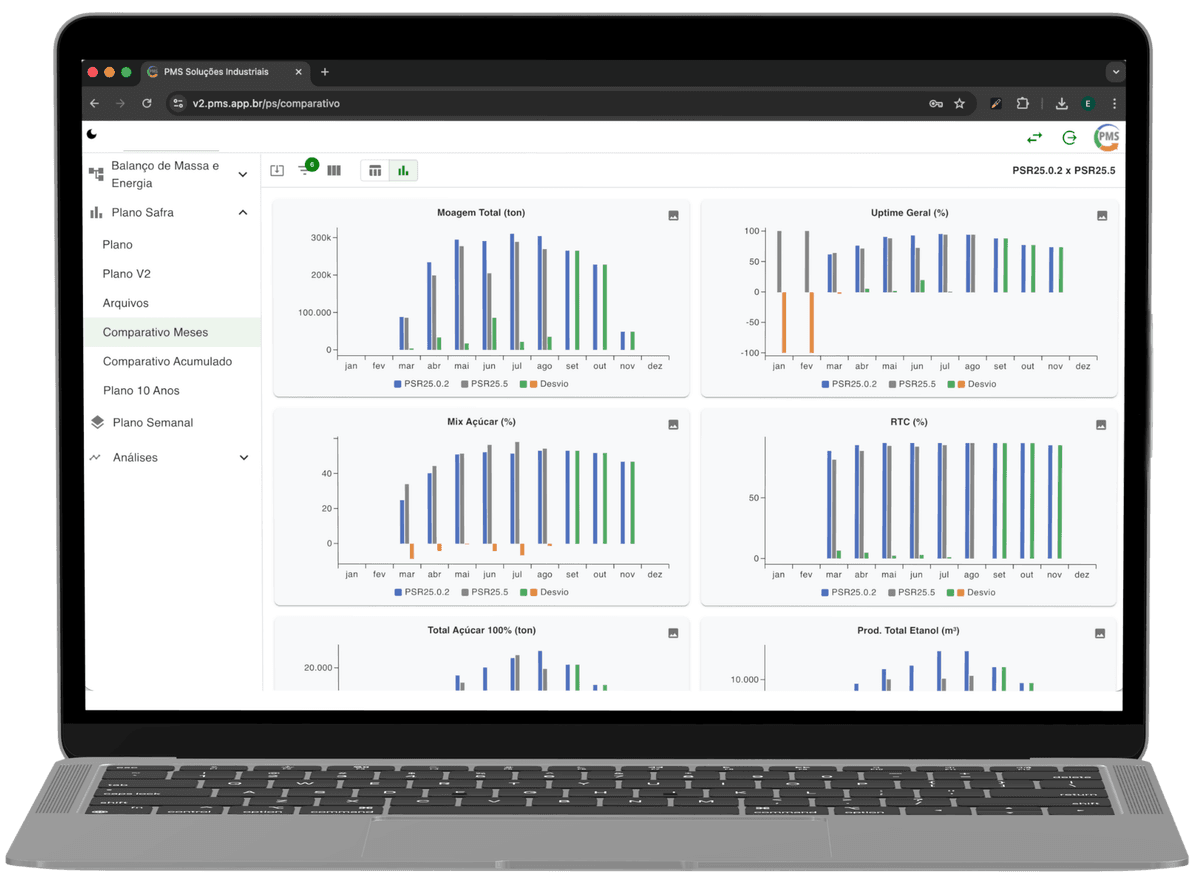Toggle dark mode moon icon
The height and width of the screenshot is (874, 1200).
pos(93,135)
